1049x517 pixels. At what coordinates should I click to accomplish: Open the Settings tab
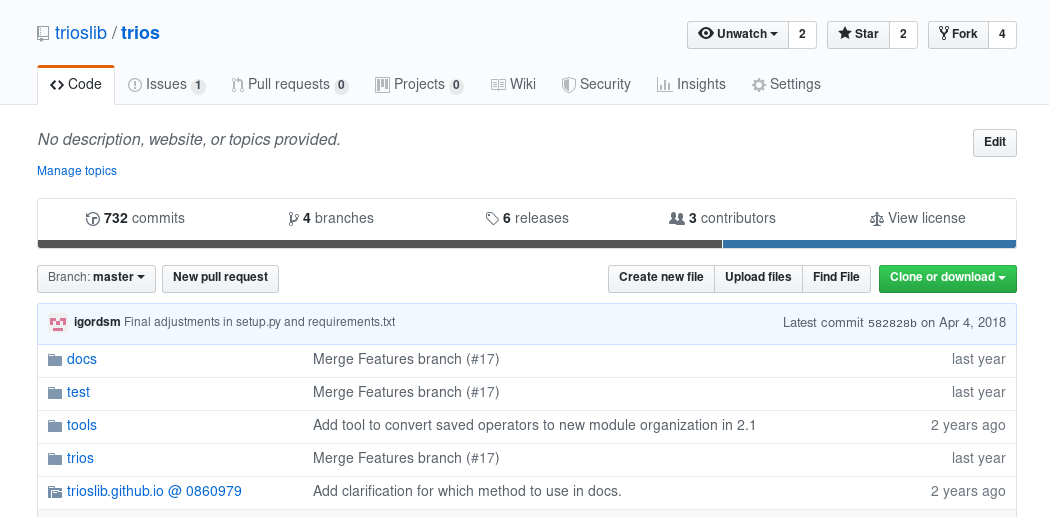pyautogui.click(x=786, y=85)
